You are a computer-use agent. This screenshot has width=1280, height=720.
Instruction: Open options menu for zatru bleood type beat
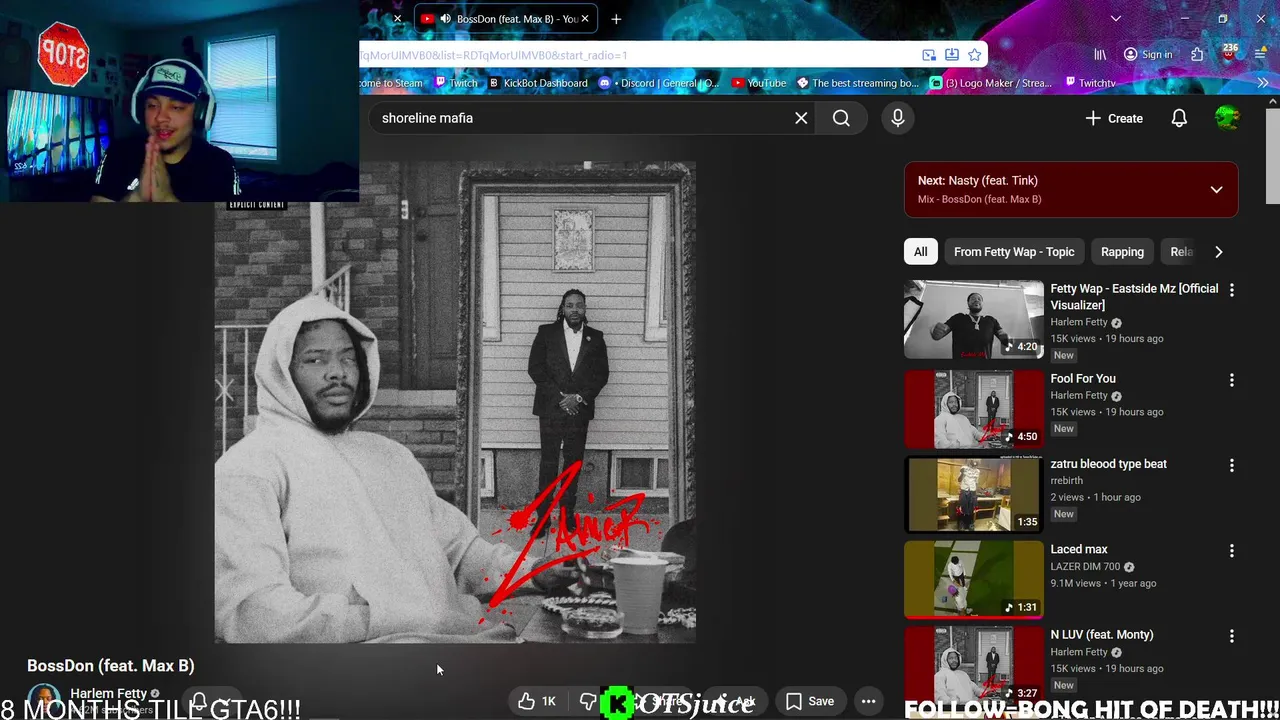point(1232,465)
